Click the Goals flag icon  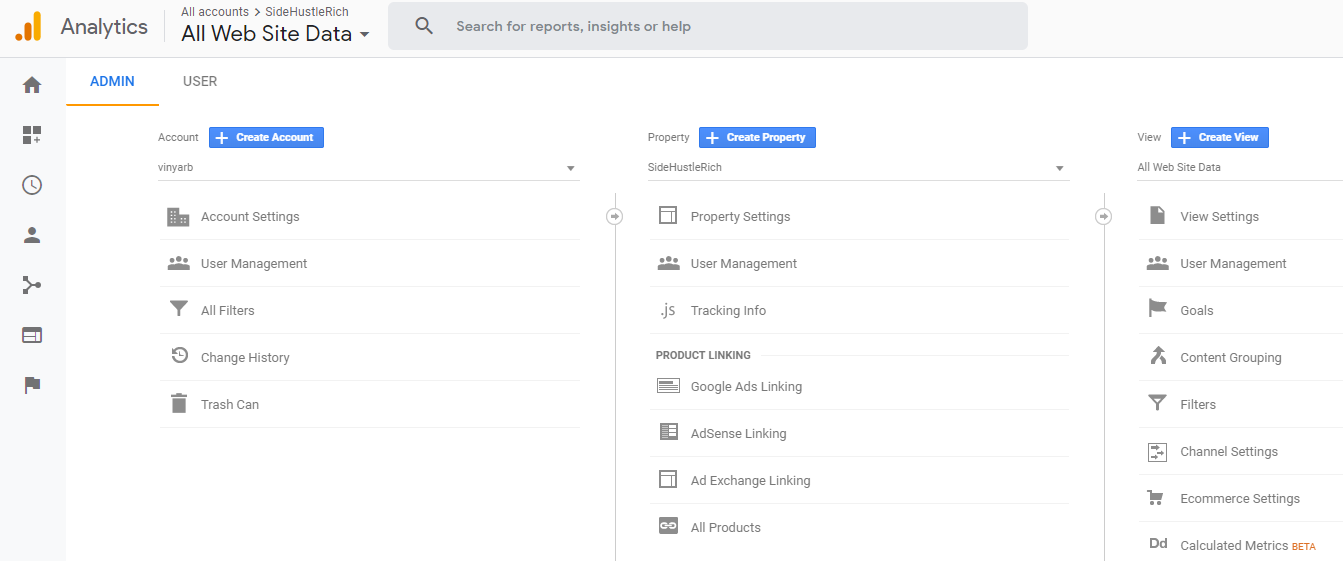click(x=1157, y=309)
